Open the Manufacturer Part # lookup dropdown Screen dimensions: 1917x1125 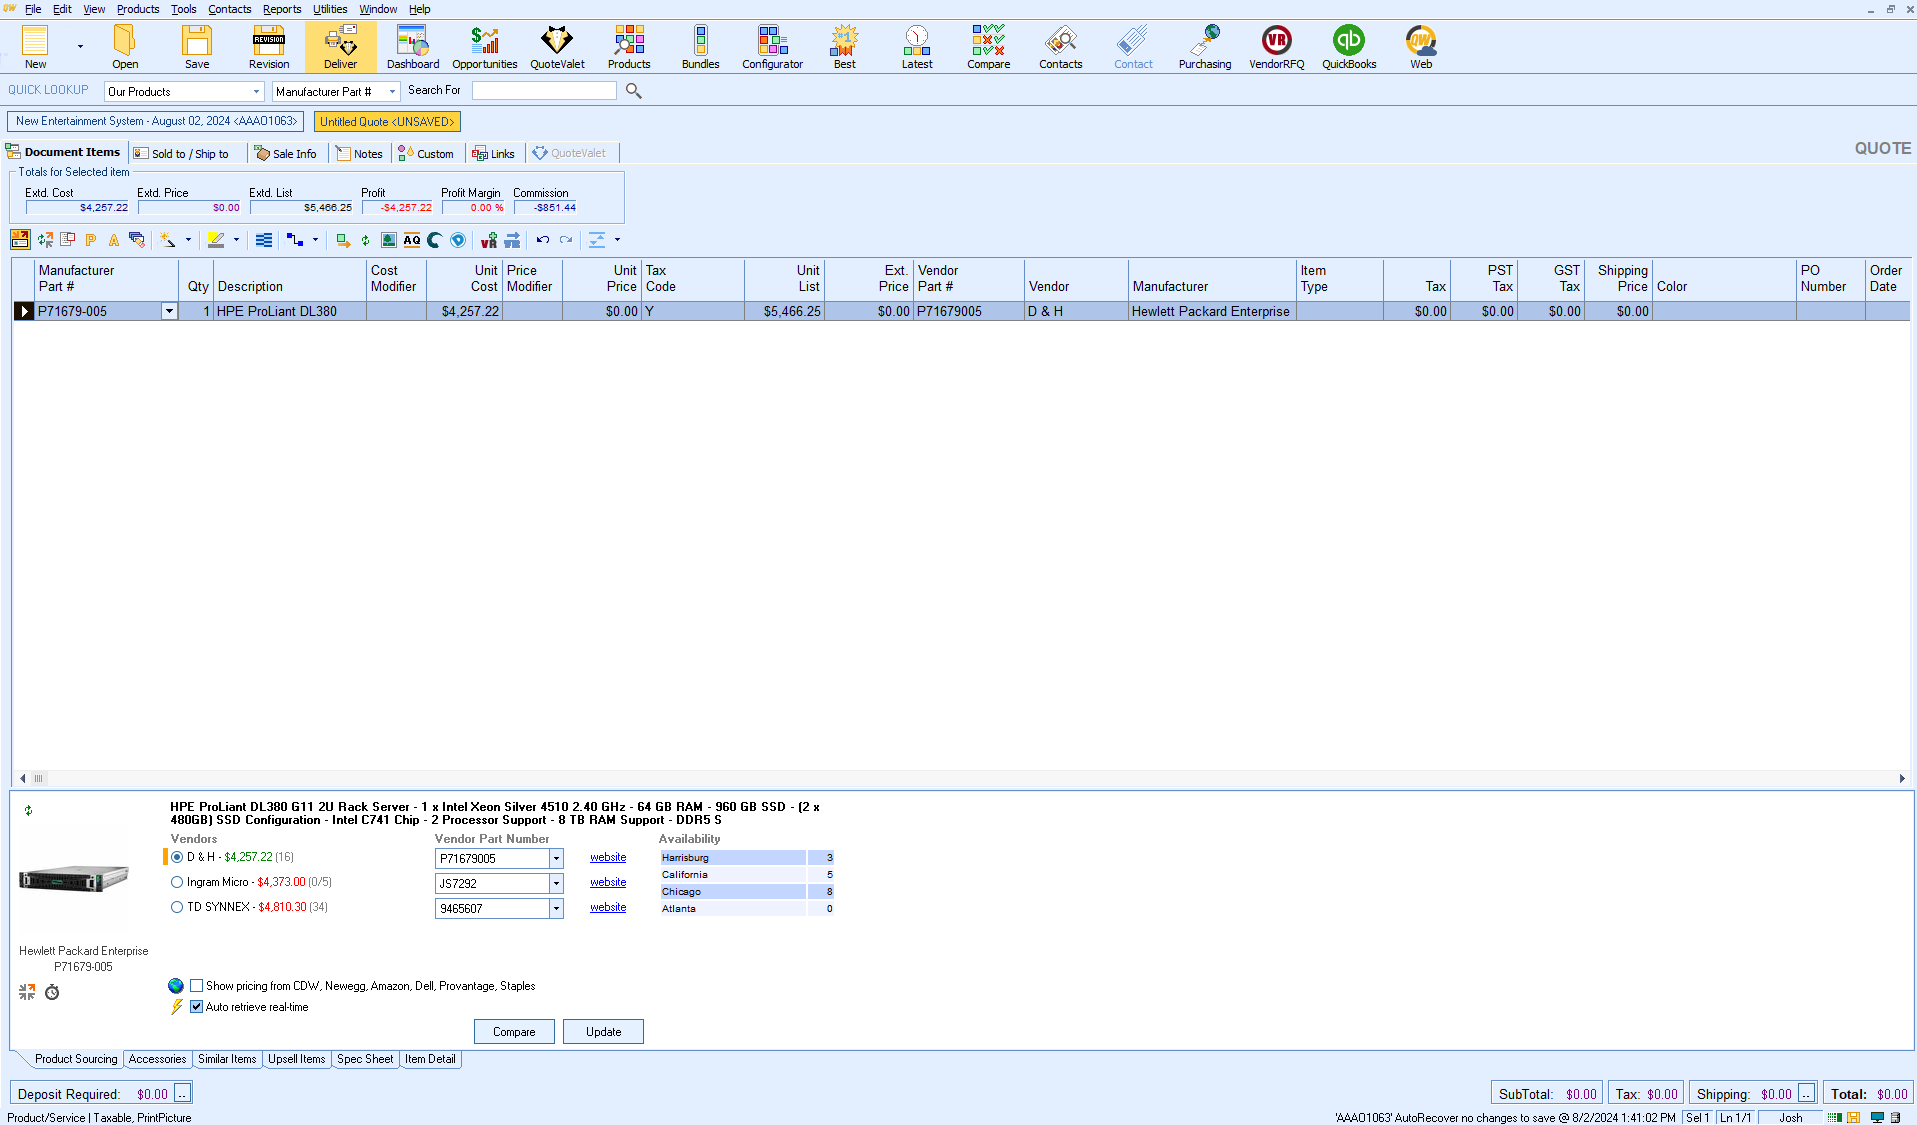pyautogui.click(x=392, y=92)
